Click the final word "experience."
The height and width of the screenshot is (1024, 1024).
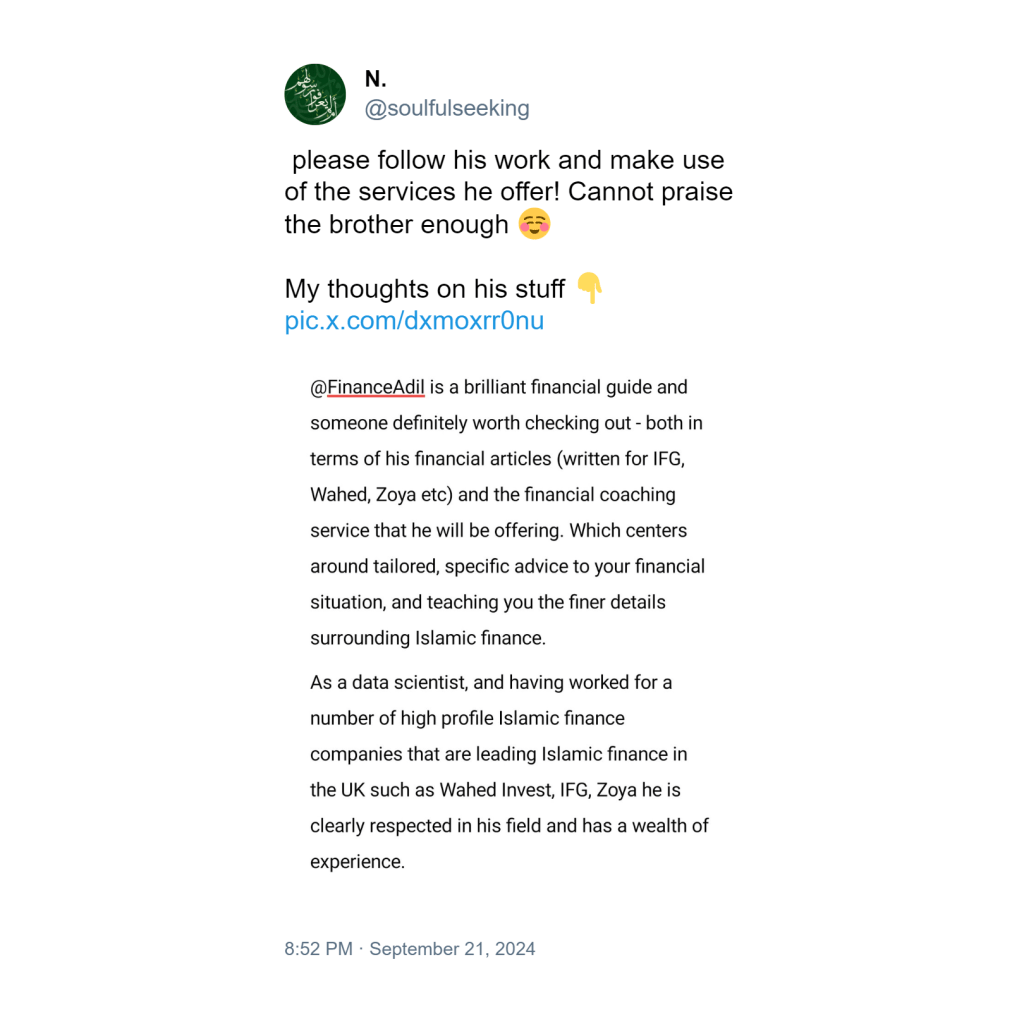point(357,862)
